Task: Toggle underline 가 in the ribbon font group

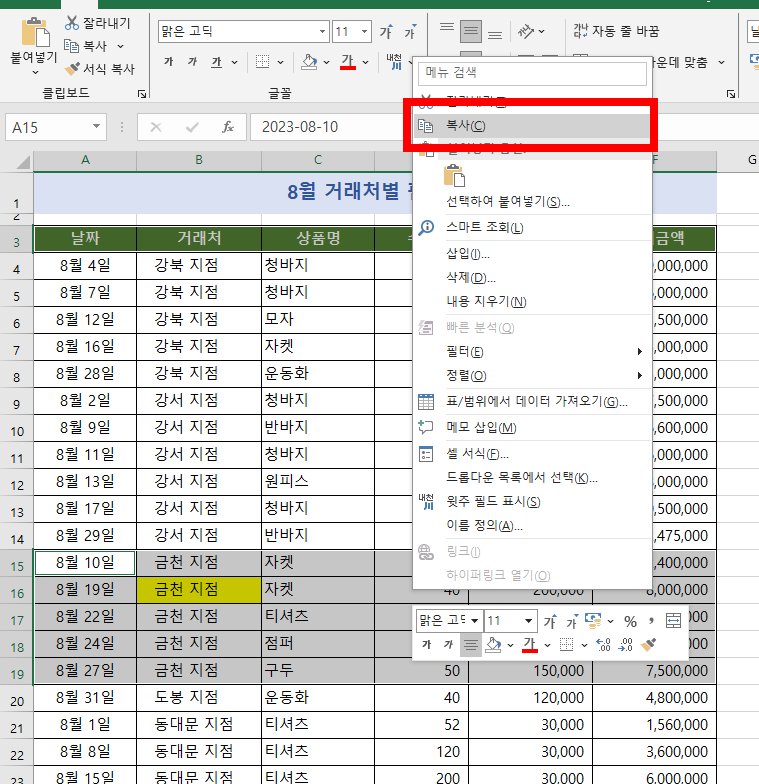Action: (216, 62)
